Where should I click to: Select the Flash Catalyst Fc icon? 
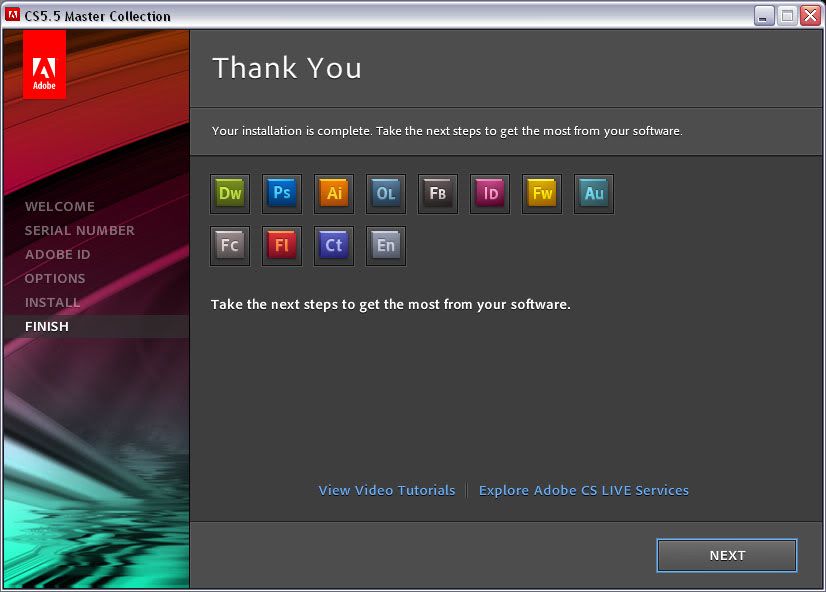tap(230, 245)
